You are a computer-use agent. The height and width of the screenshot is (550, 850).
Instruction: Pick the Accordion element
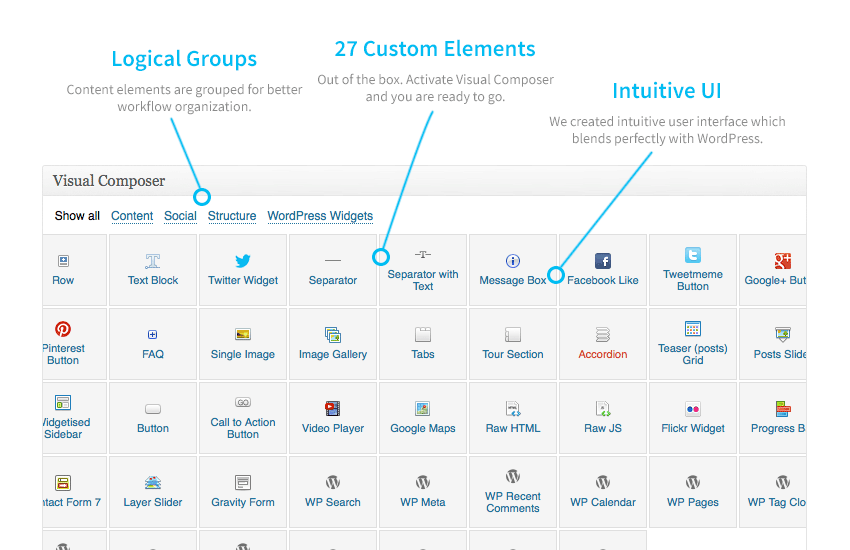(x=603, y=344)
